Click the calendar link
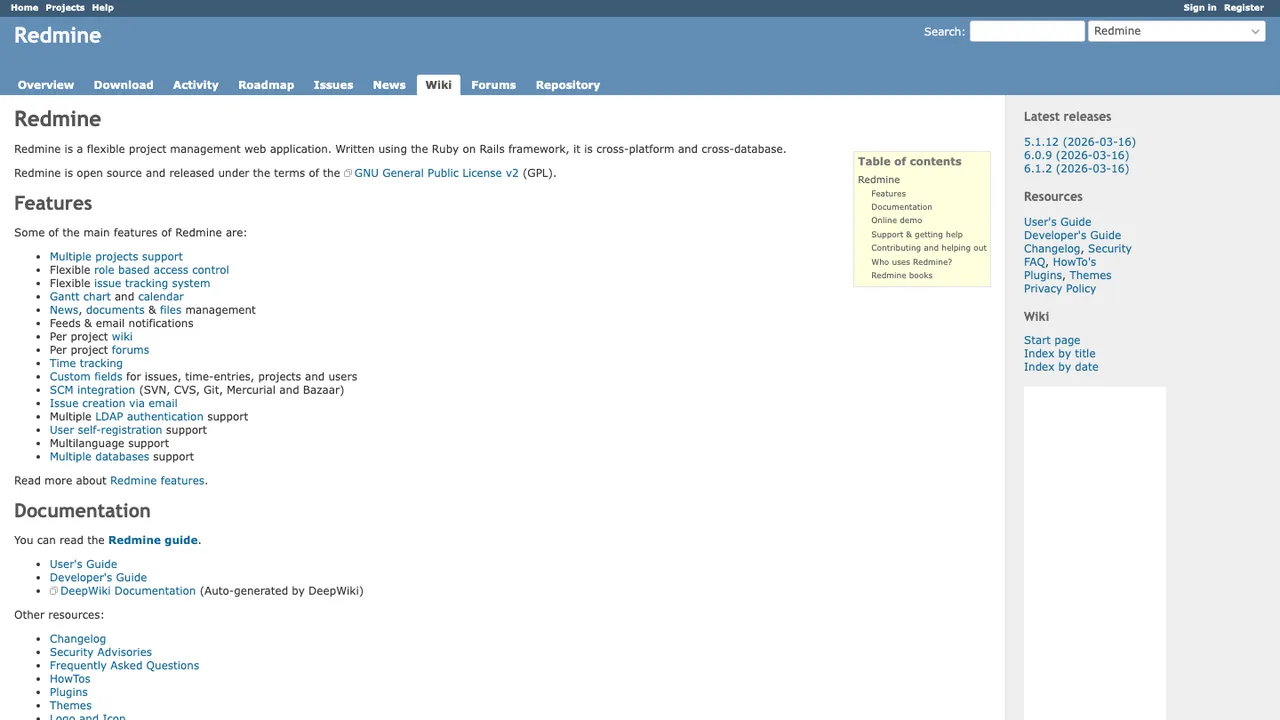 click(161, 297)
